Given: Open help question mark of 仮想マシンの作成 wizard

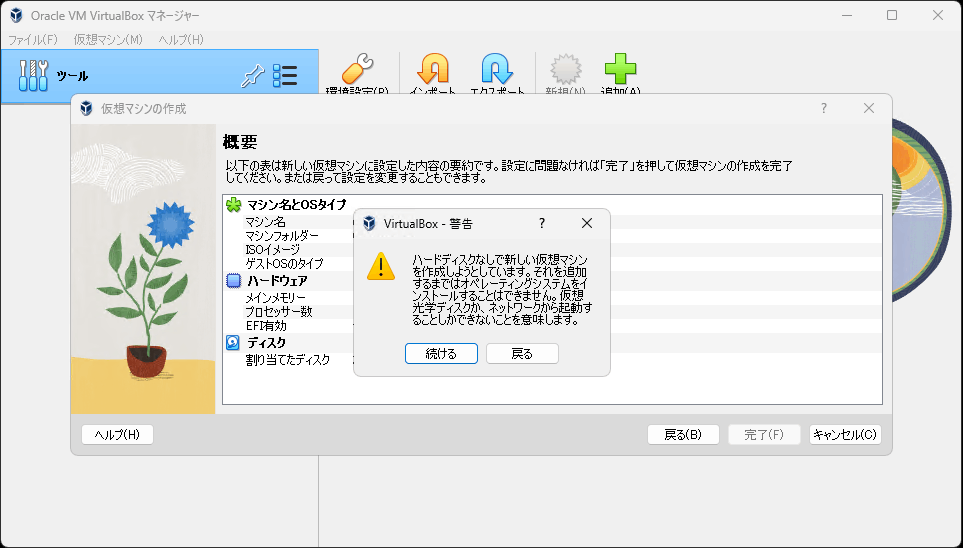Looking at the screenshot, I should [824, 108].
